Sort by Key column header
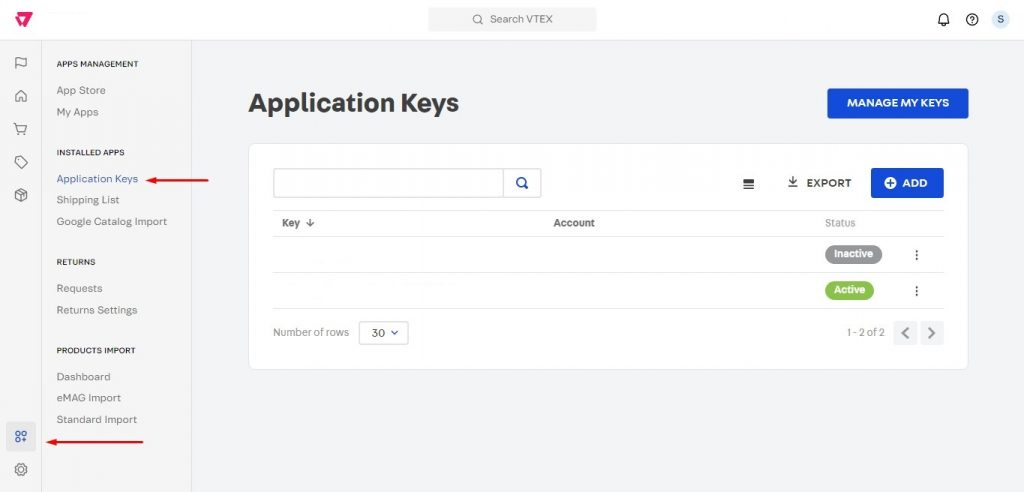Image resolution: width=1024 pixels, height=492 pixels. tap(298, 223)
